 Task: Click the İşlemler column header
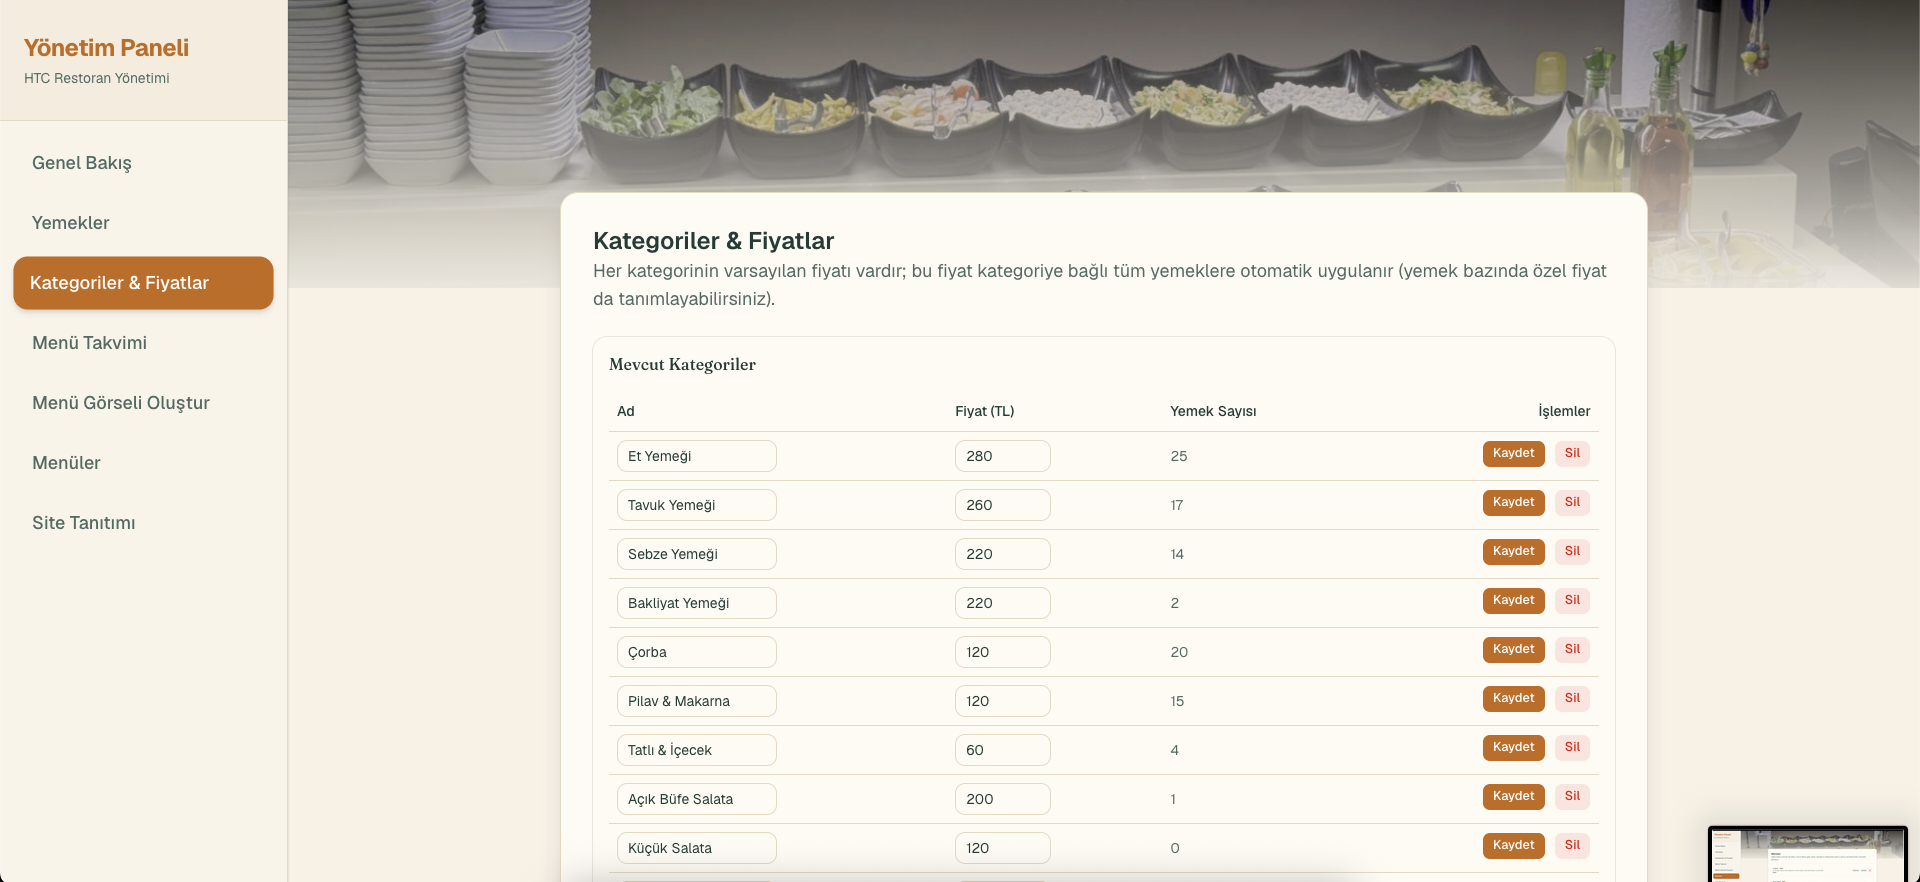tap(1564, 411)
